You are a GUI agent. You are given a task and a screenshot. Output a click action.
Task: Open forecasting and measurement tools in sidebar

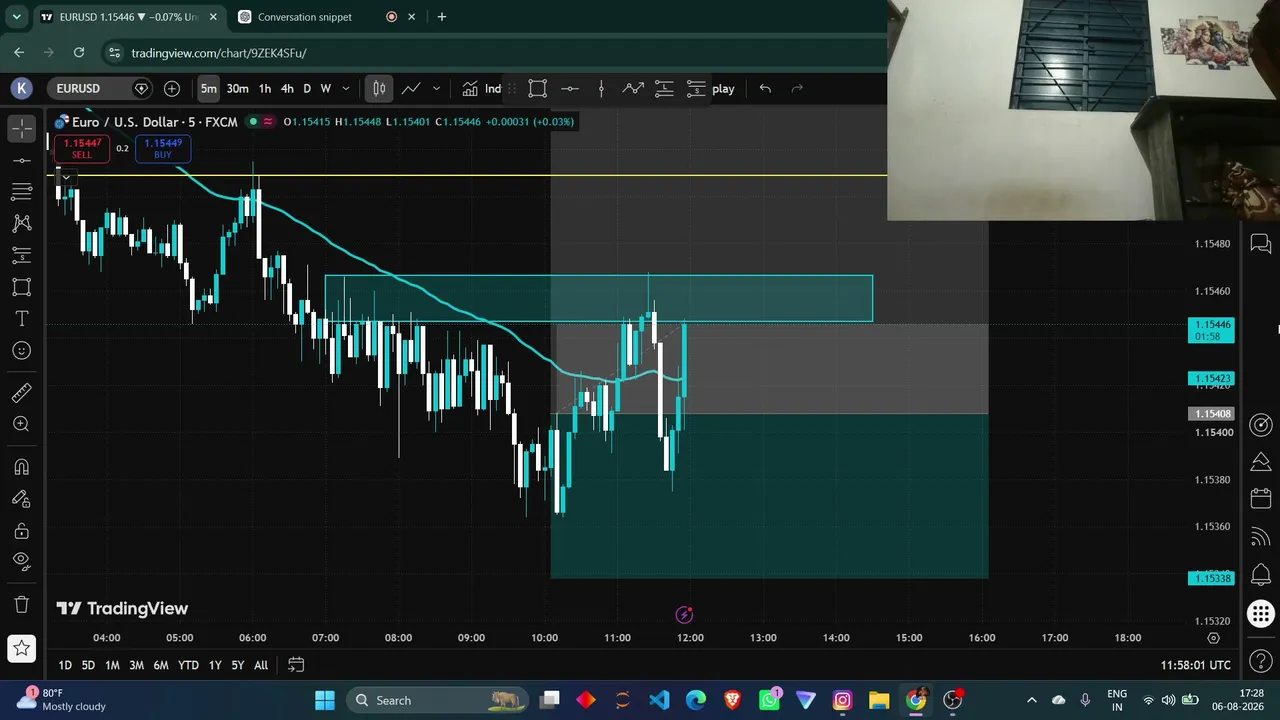click(x=21, y=256)
